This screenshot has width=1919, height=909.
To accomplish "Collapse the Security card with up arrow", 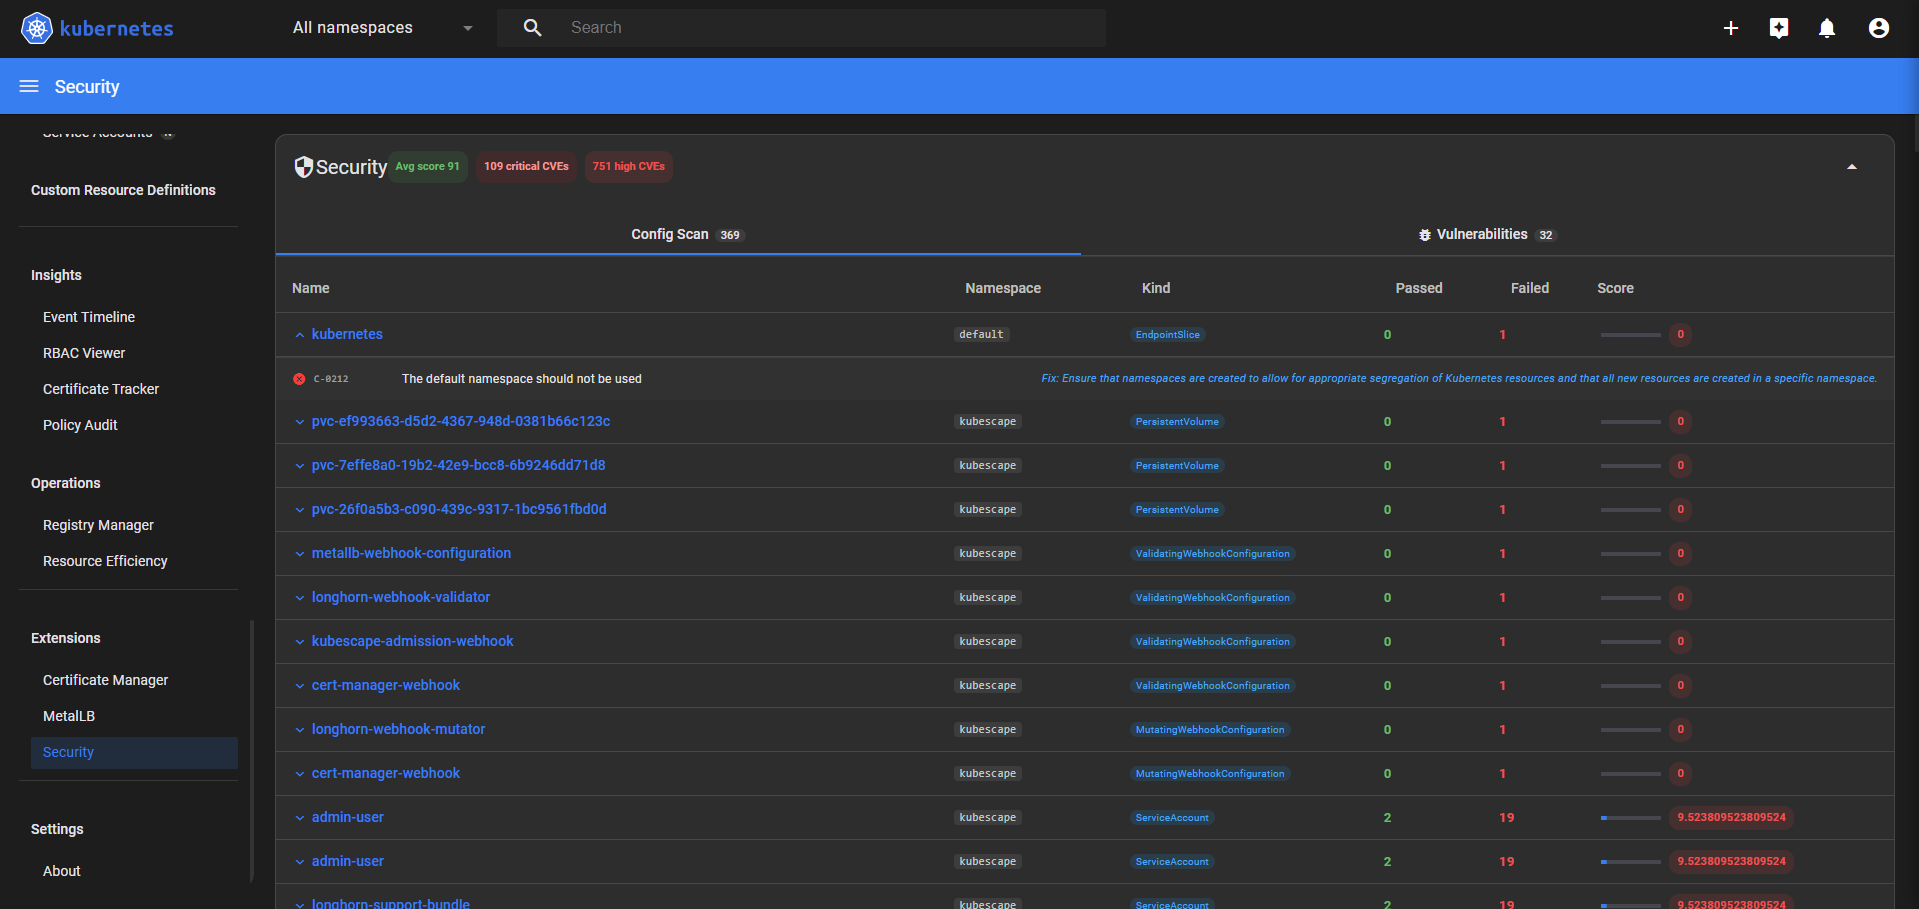I will (1852, 167).
